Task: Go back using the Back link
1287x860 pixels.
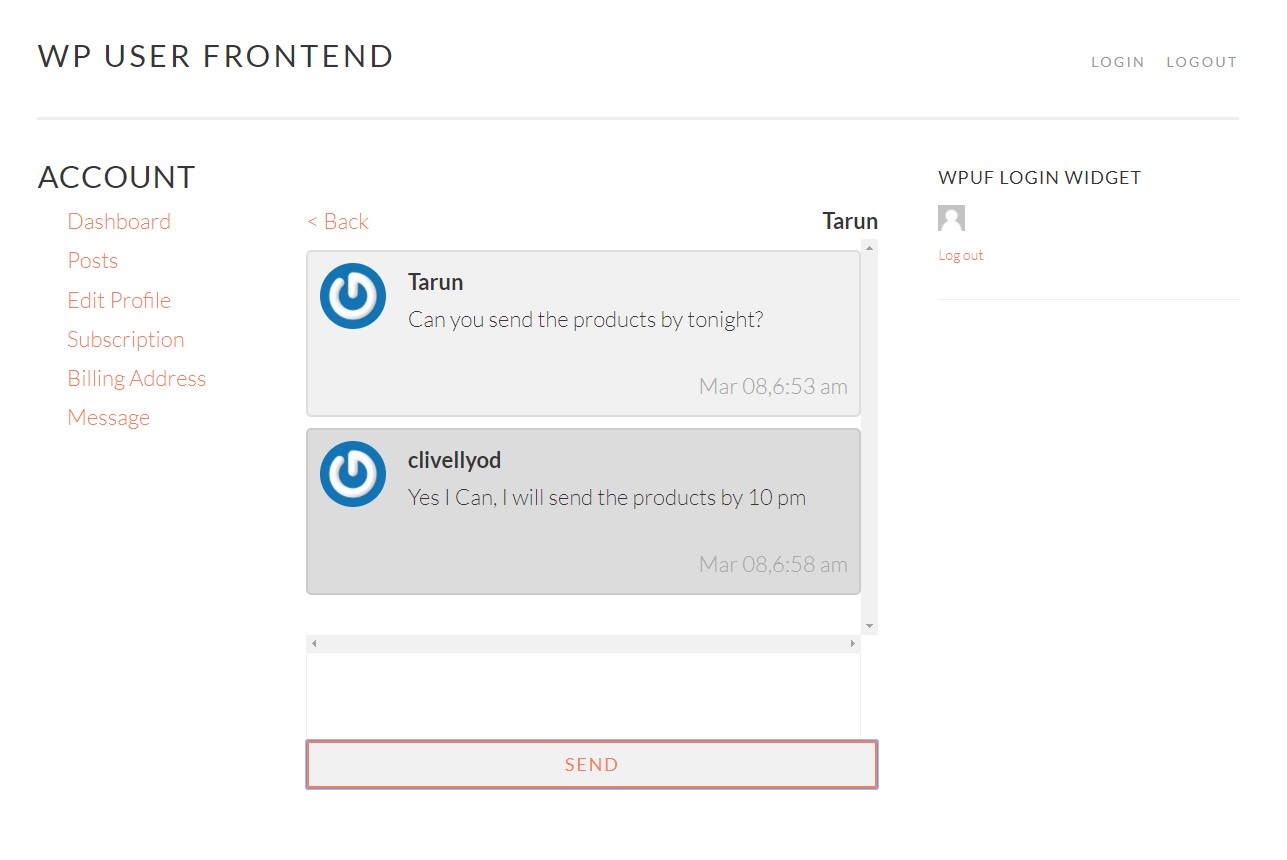Action: 337,220
